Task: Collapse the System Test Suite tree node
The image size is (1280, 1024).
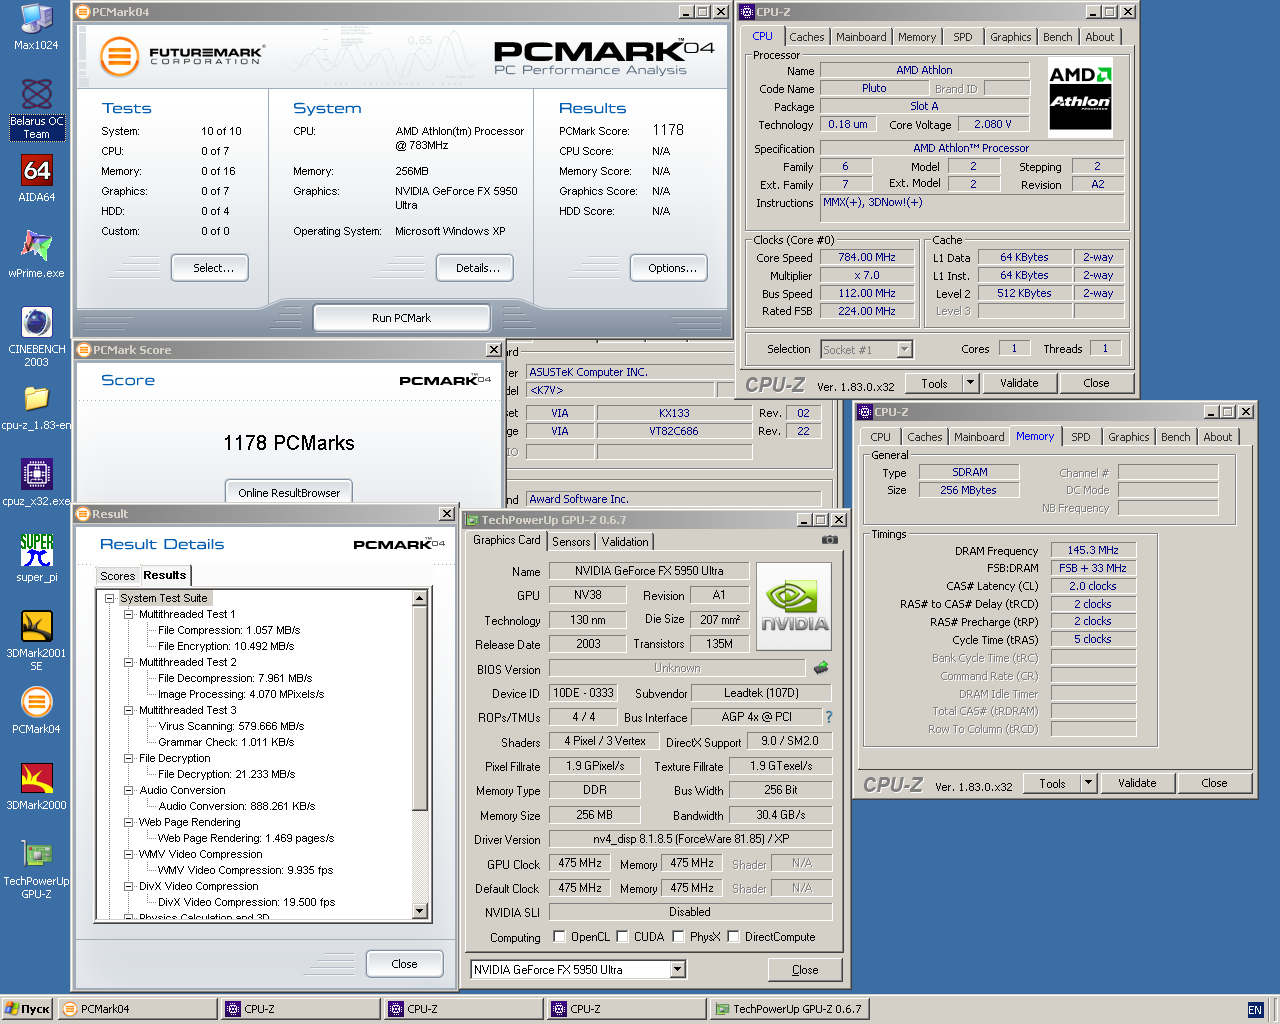Action: click(110, 598)
